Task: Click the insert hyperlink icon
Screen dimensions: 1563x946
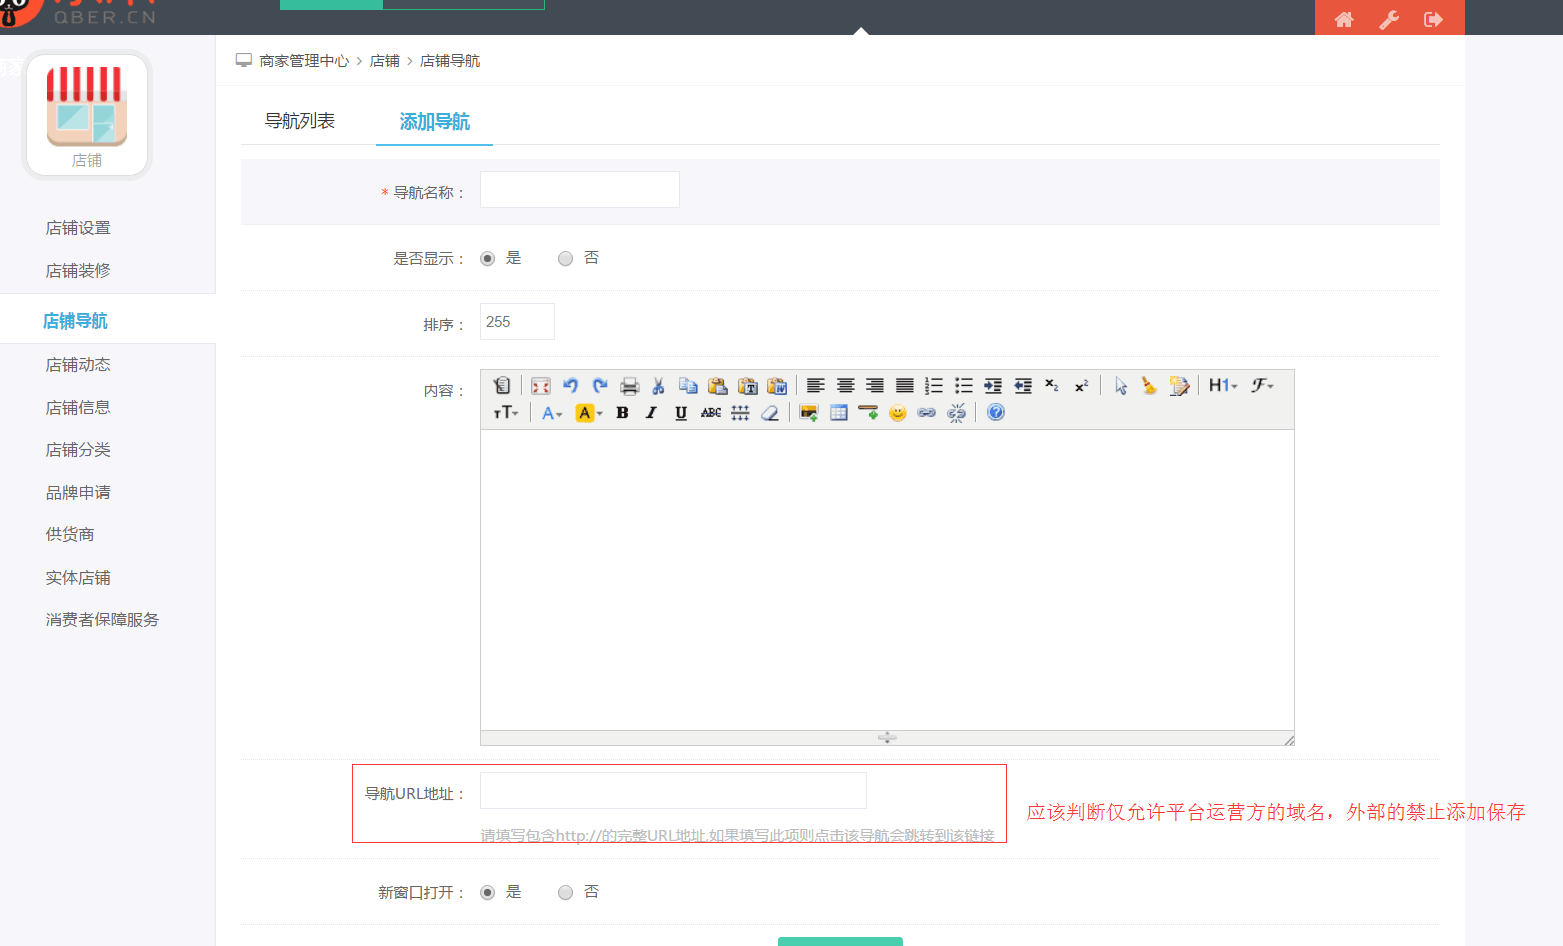Action: 927,413
